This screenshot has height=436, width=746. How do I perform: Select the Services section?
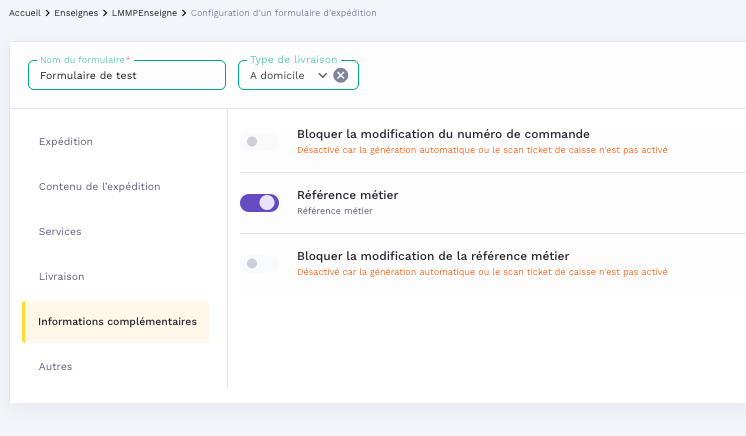[60, 232]
